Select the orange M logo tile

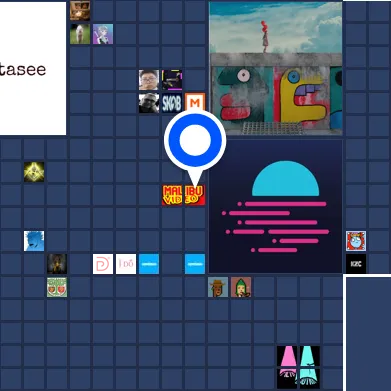pos(195,103)
